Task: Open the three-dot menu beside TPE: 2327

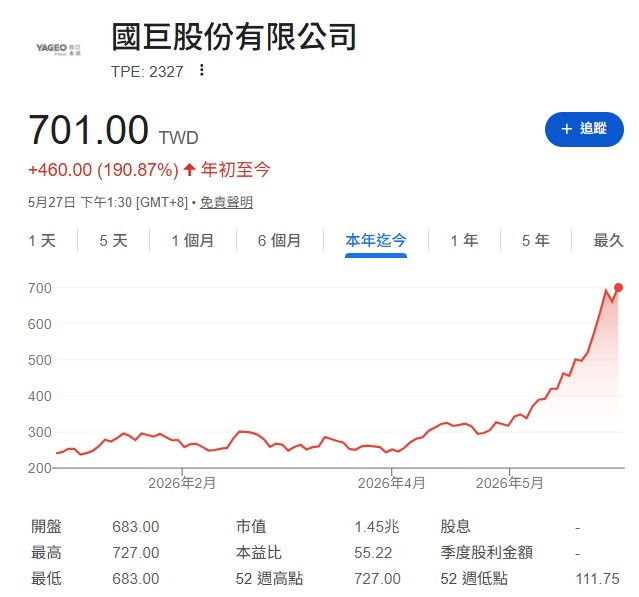Action: tap(202, 70)
